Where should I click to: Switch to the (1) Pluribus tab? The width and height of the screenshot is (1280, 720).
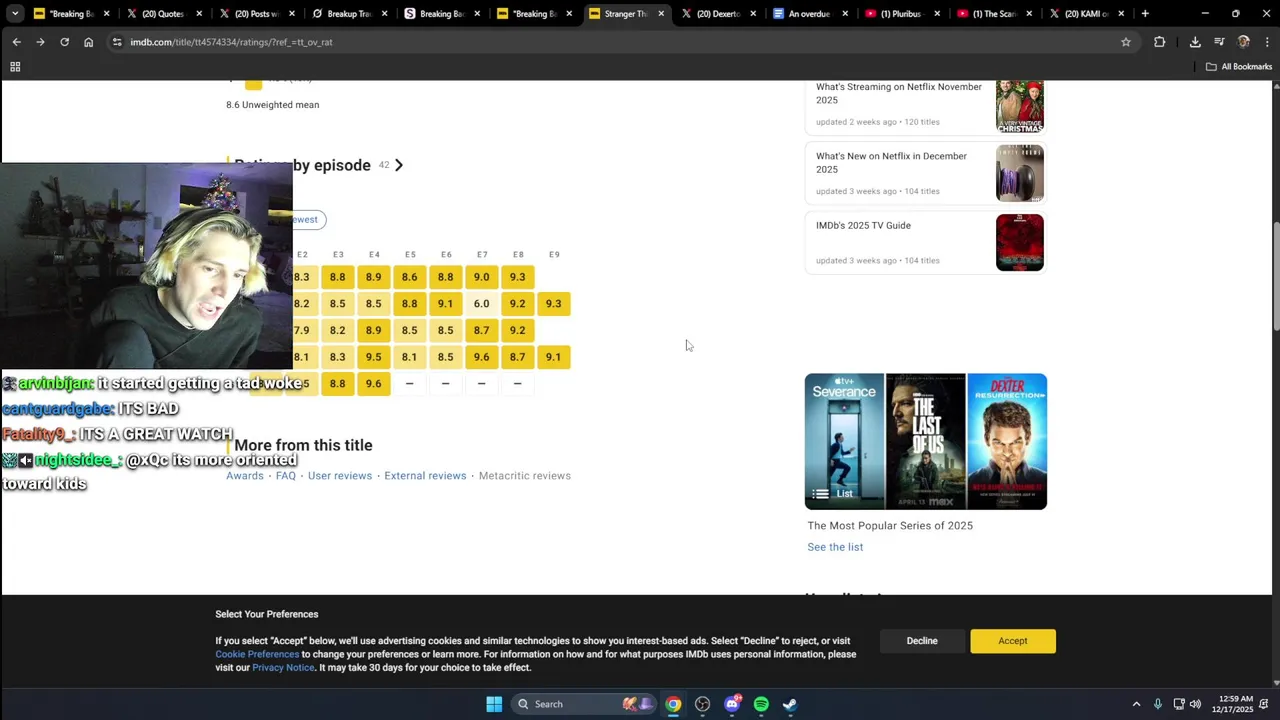tap(902, 14)
